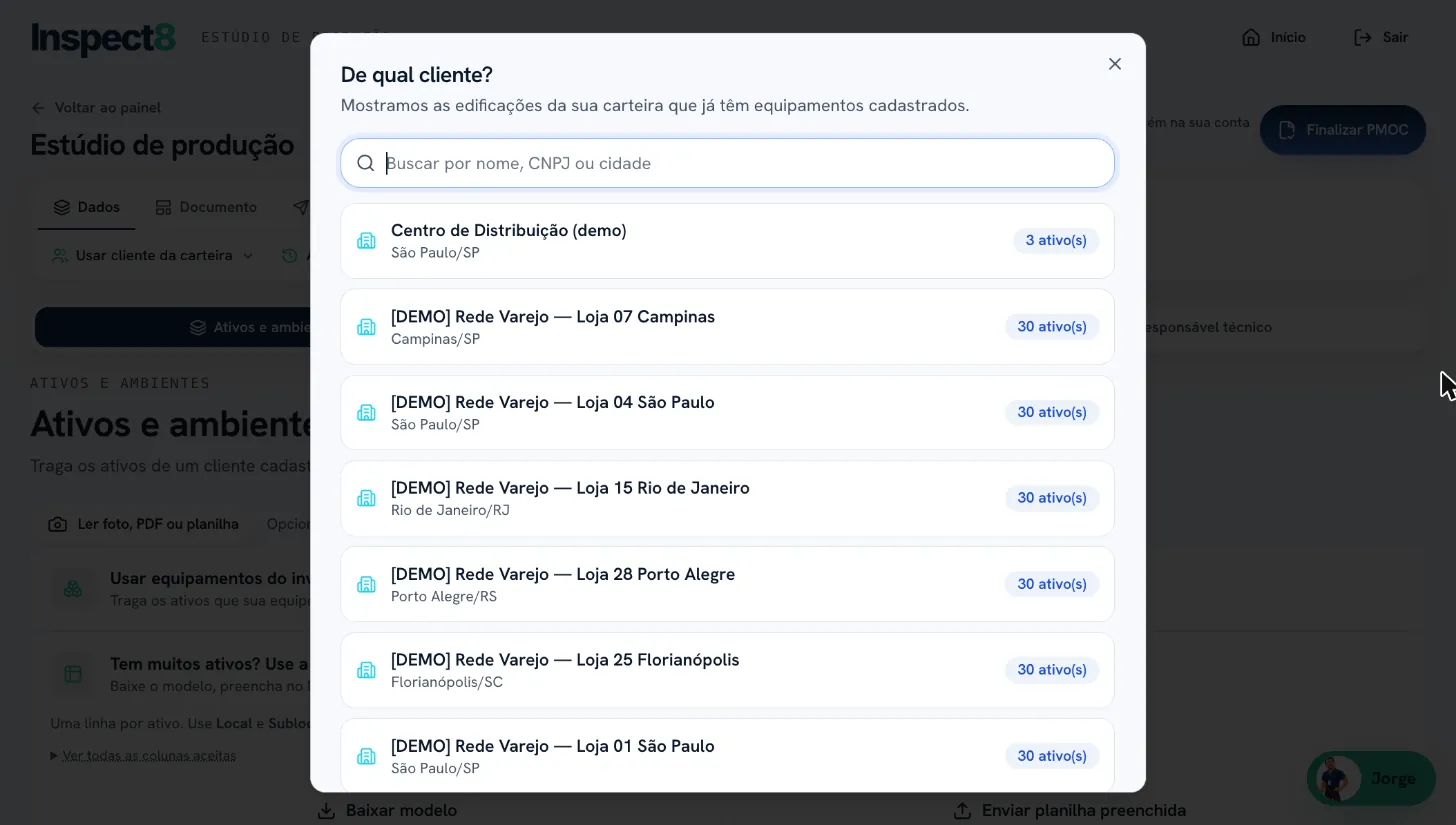Image resolution: width=1456 pixels, height=825 pixels.
Task: Click 'Voltar ao painel' back link
Action: pyautogui.click(x=96, y=107)
